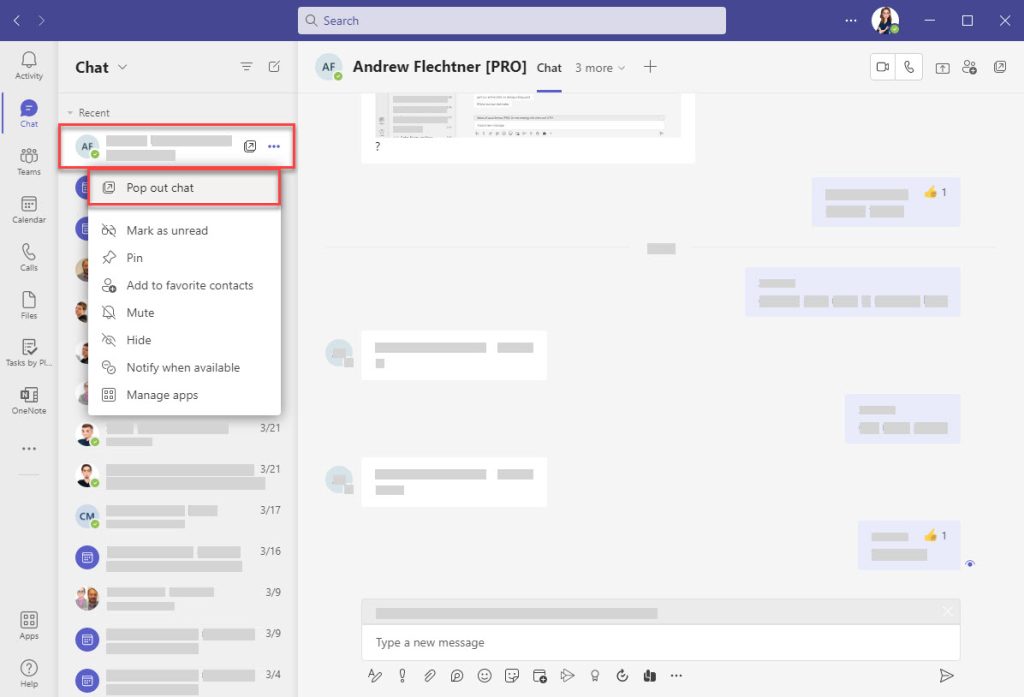This screenshot has height=697, width=1024.
Task: Open the sticker picker
Action: [512, 675]
